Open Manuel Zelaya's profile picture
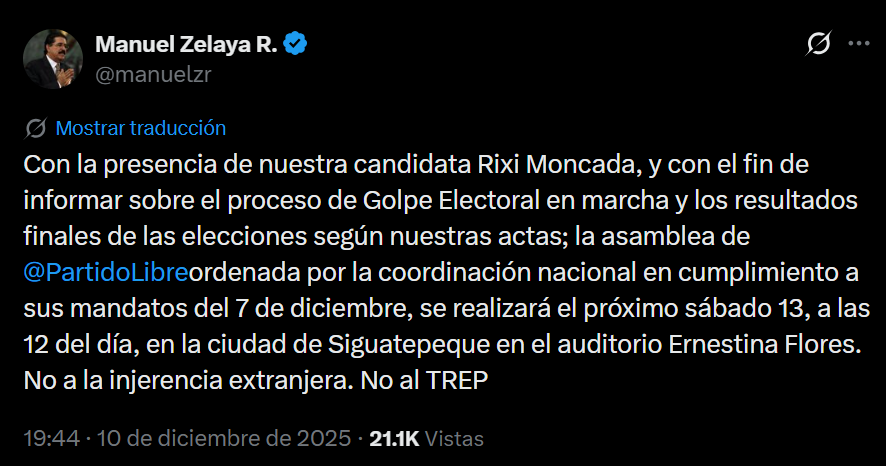This screenshot has height=466, width=886. 52,59
